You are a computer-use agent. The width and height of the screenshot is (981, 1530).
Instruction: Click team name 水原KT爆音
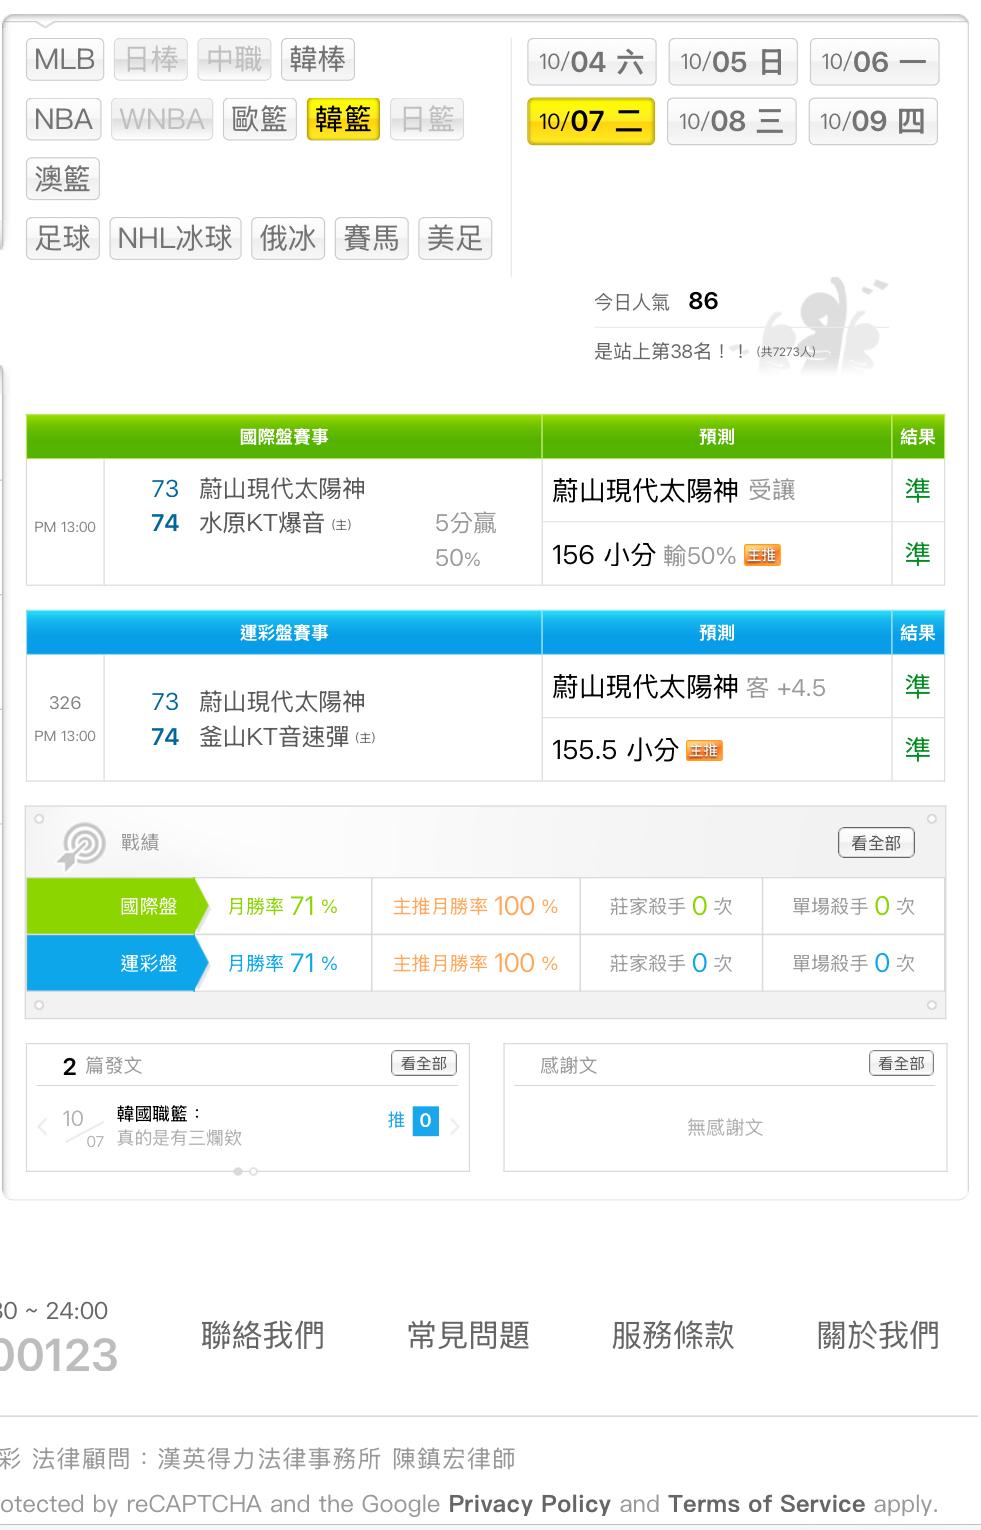(x=262, y=523)
